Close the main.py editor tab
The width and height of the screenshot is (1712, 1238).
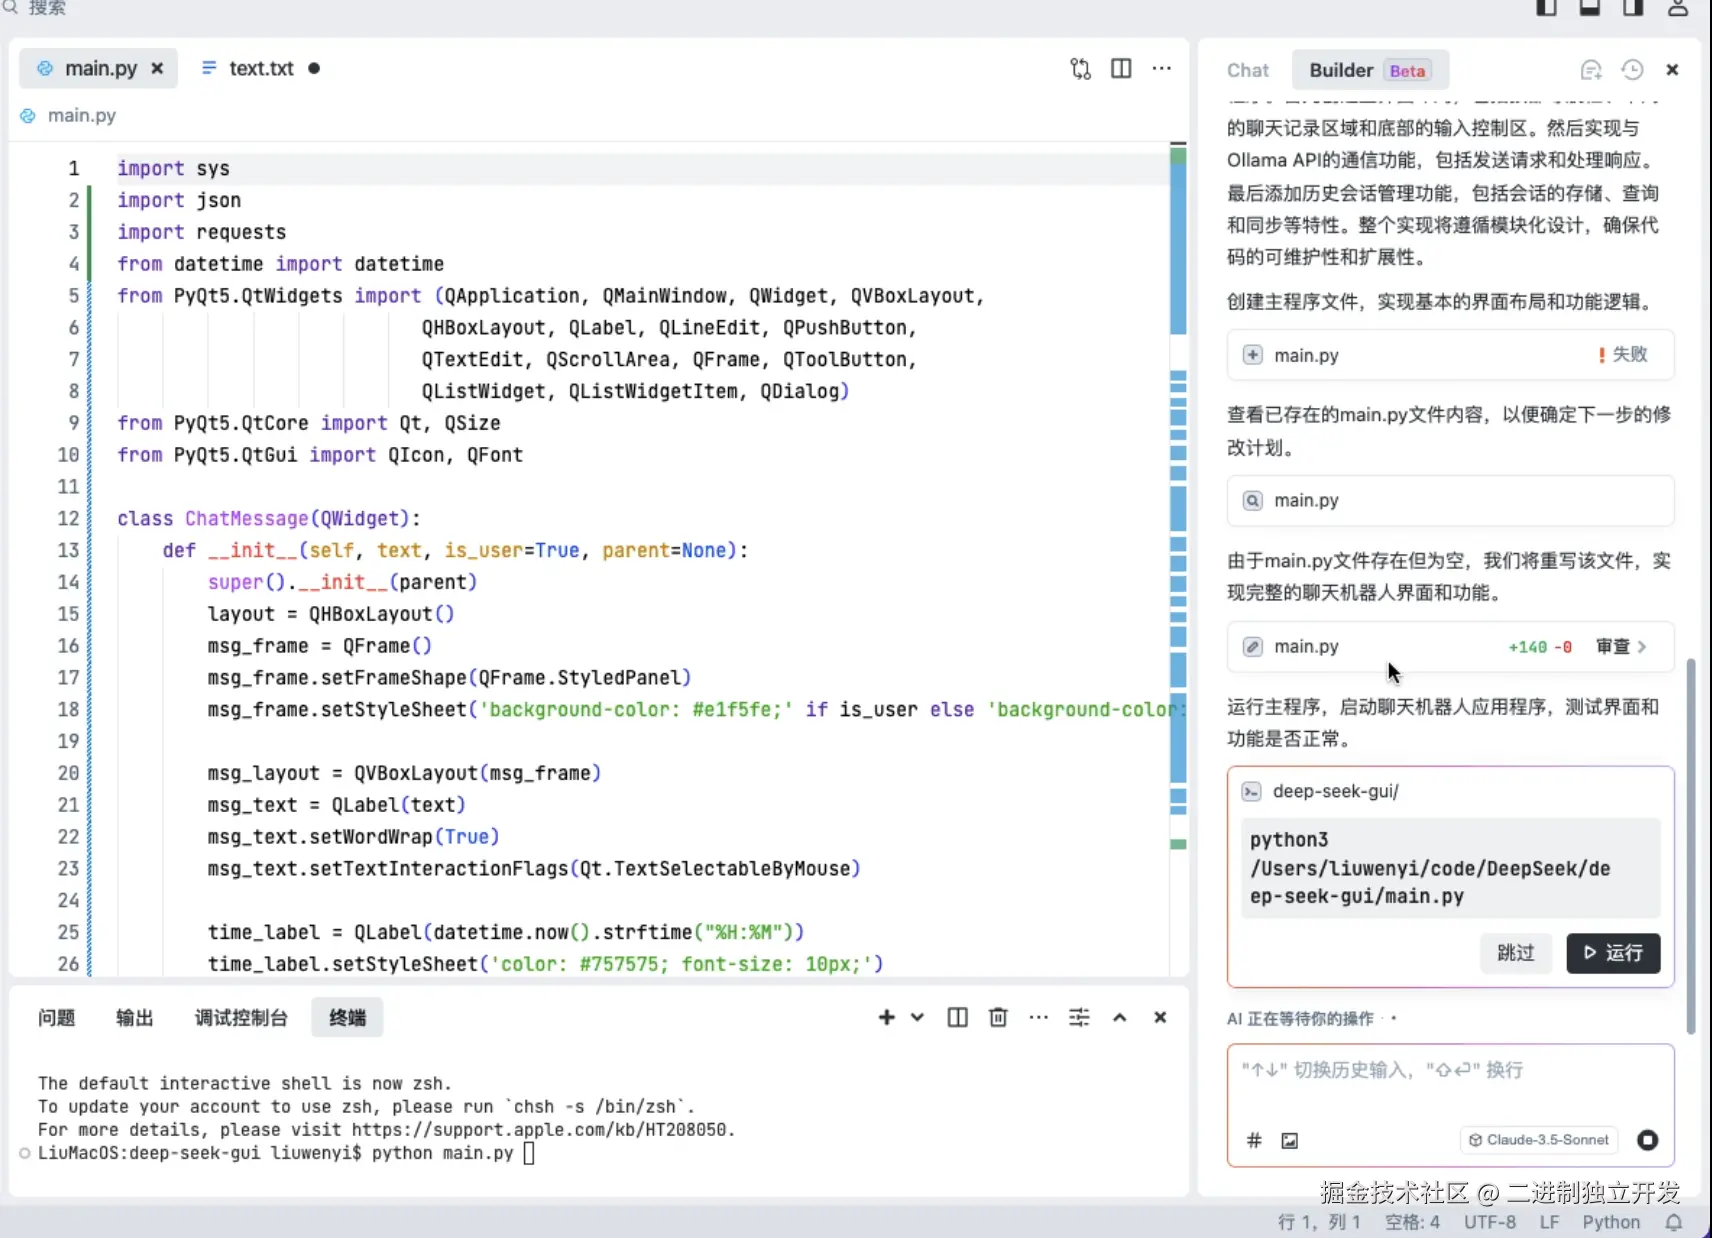[157, 68]
